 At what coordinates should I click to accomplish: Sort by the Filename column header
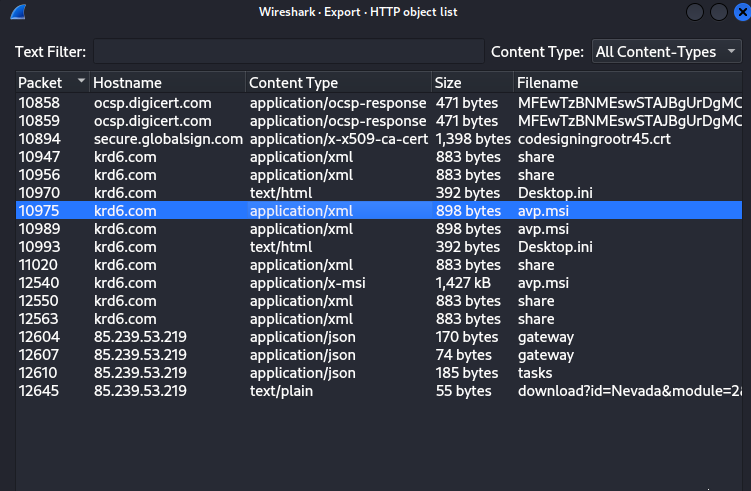[x=628, y=83]
